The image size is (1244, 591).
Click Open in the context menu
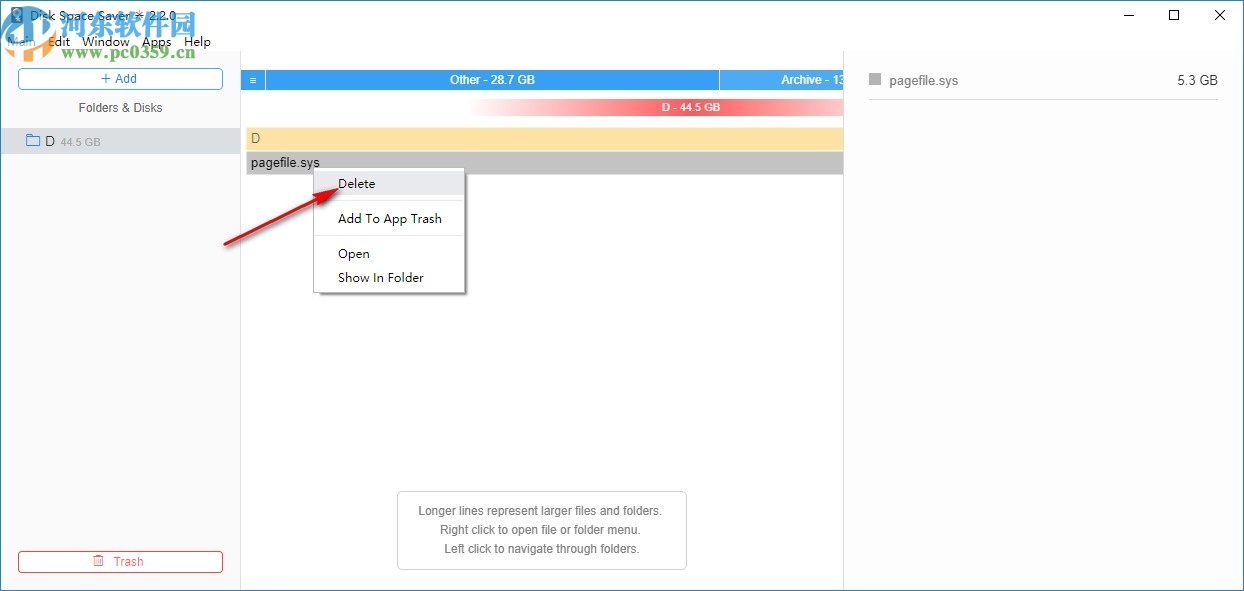click(x=353, y=253)
